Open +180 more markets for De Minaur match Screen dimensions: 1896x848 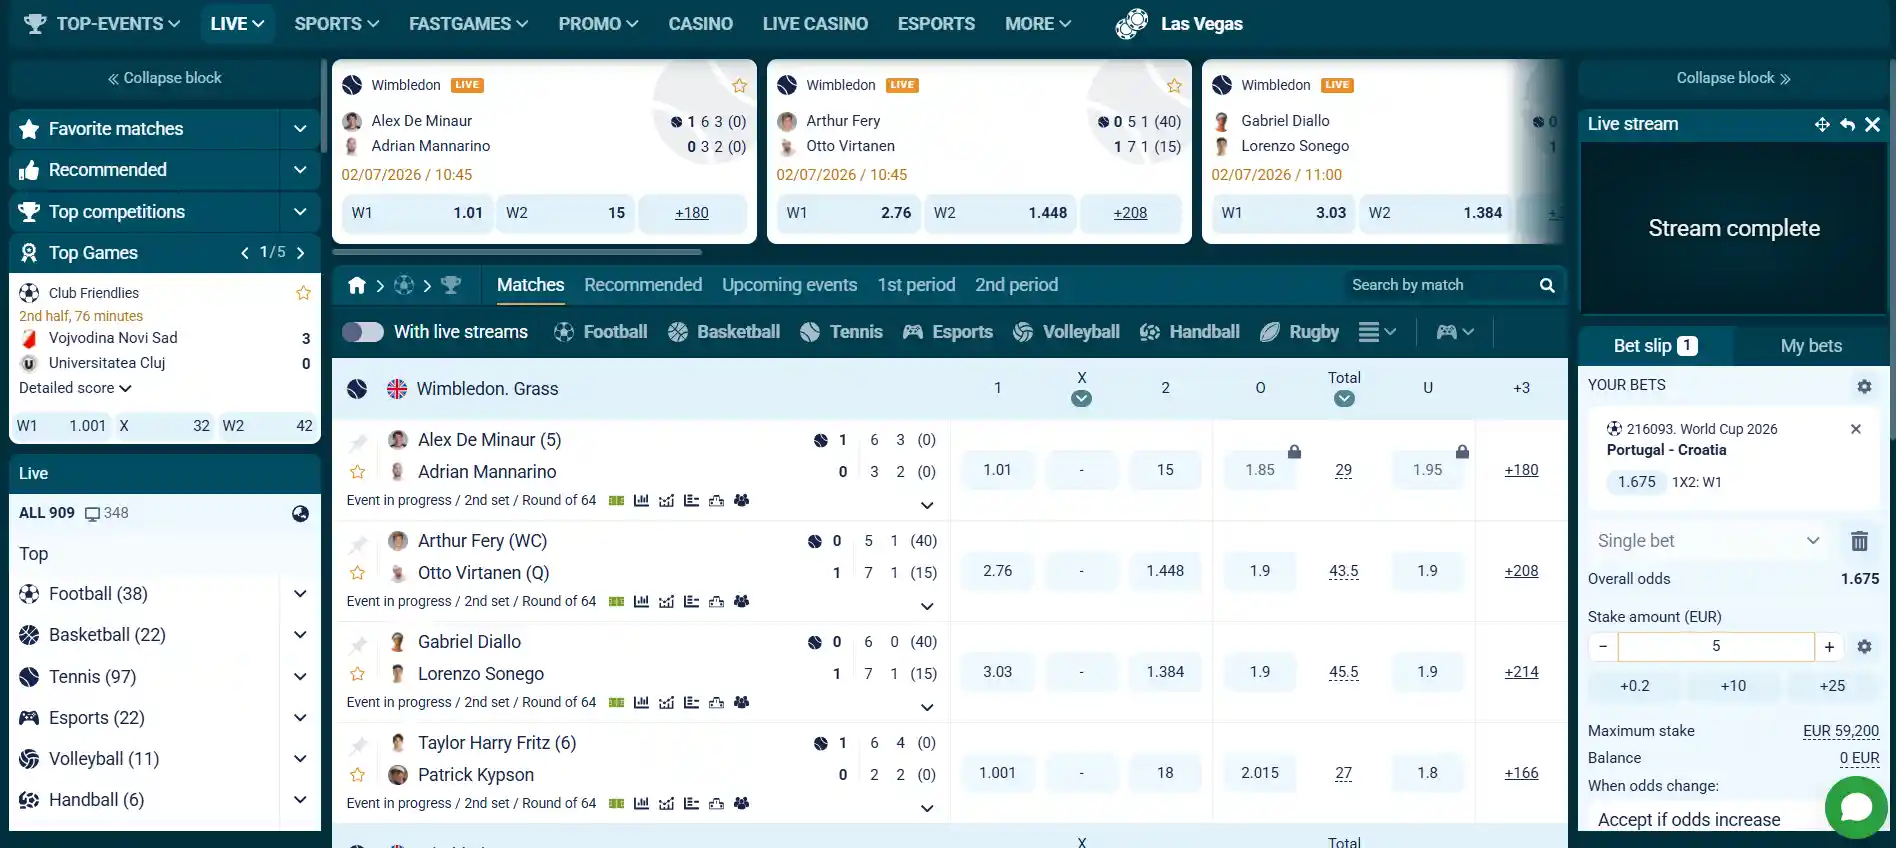click(1521, 470)
